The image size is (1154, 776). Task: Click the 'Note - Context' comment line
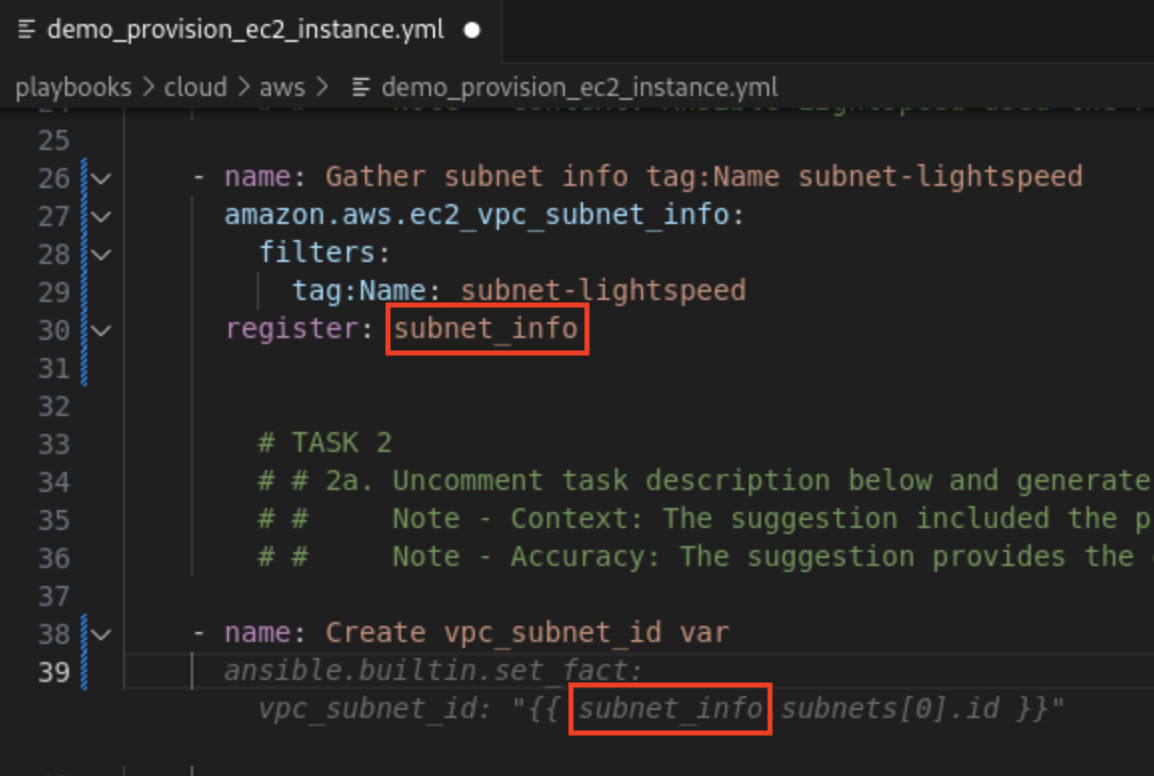pyautogui.click(x=705, y=519)
